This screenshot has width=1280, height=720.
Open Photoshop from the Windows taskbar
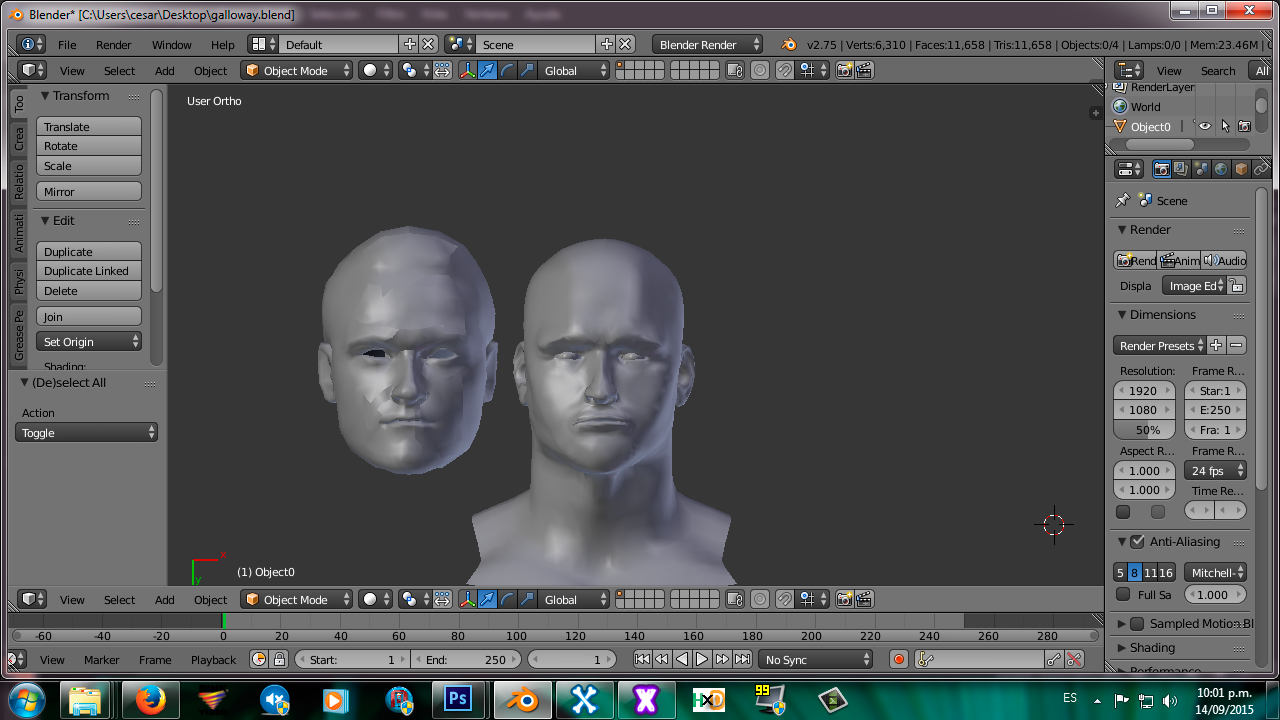[457, 700]
